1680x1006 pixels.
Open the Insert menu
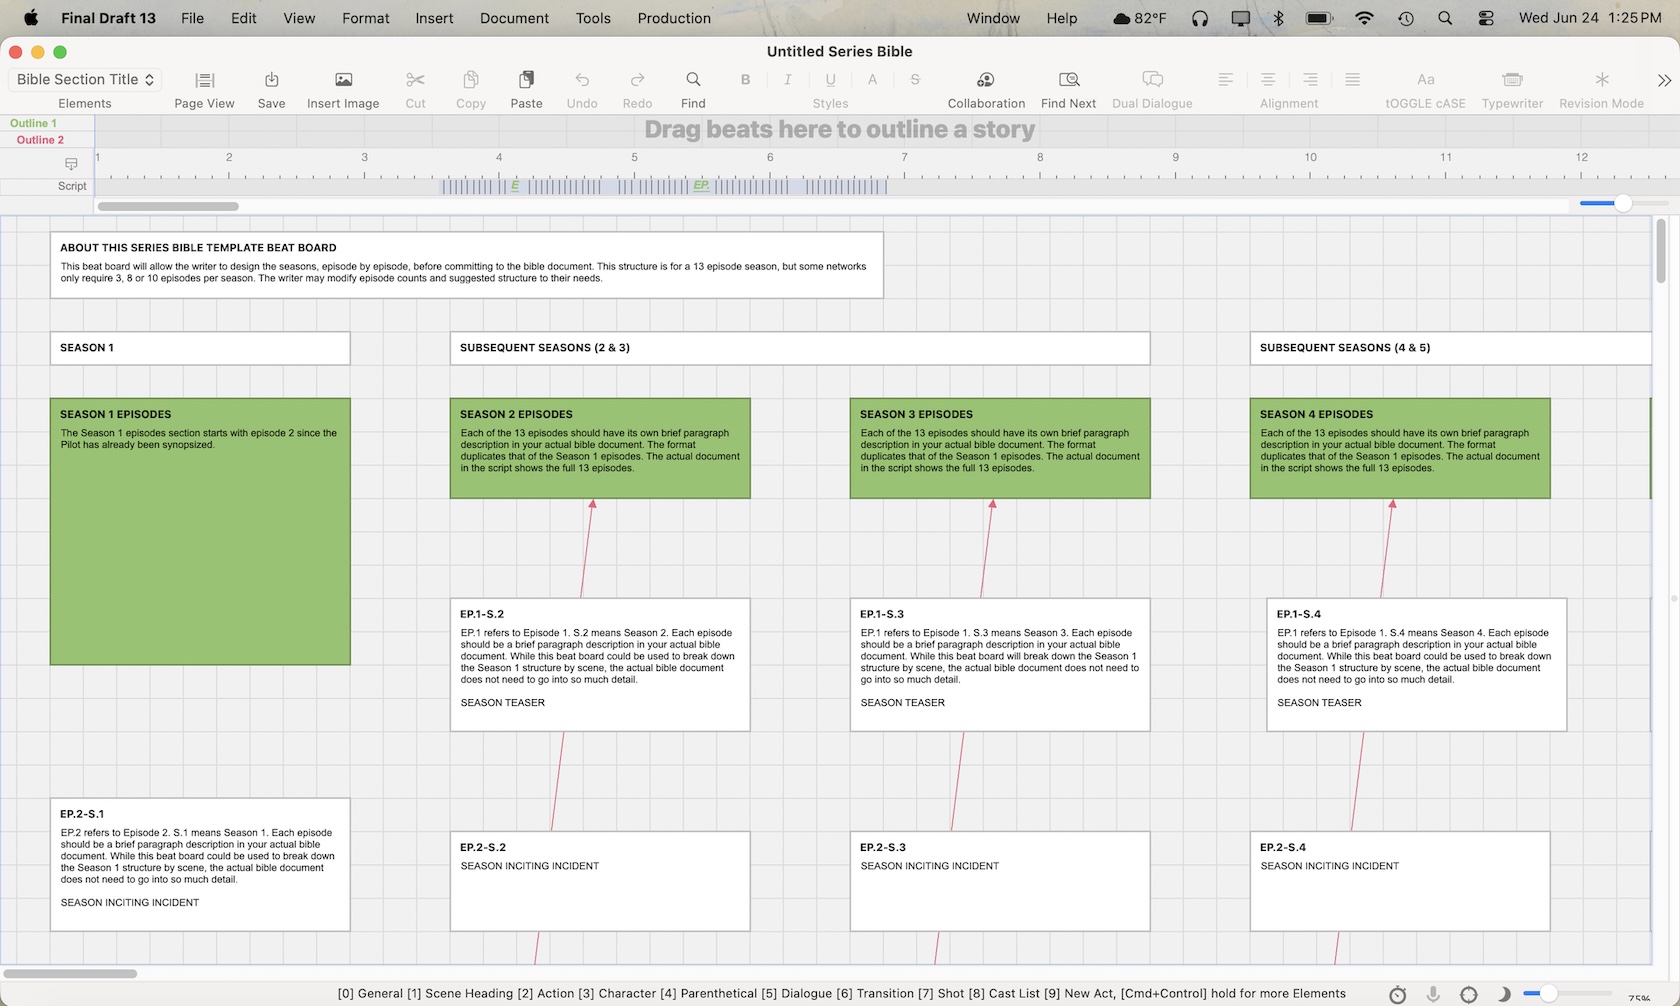pos(434,18)
